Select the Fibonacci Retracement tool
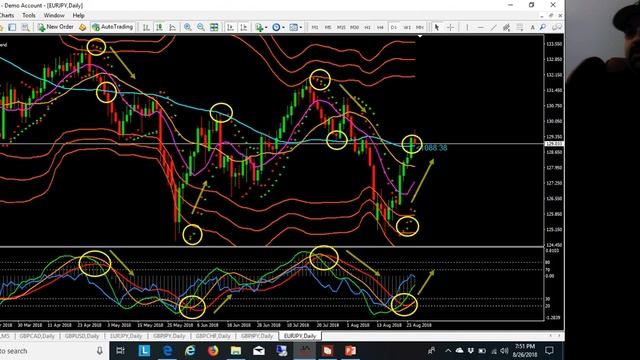The width and height of the screenshot is (640, 360). coord(520,27)
